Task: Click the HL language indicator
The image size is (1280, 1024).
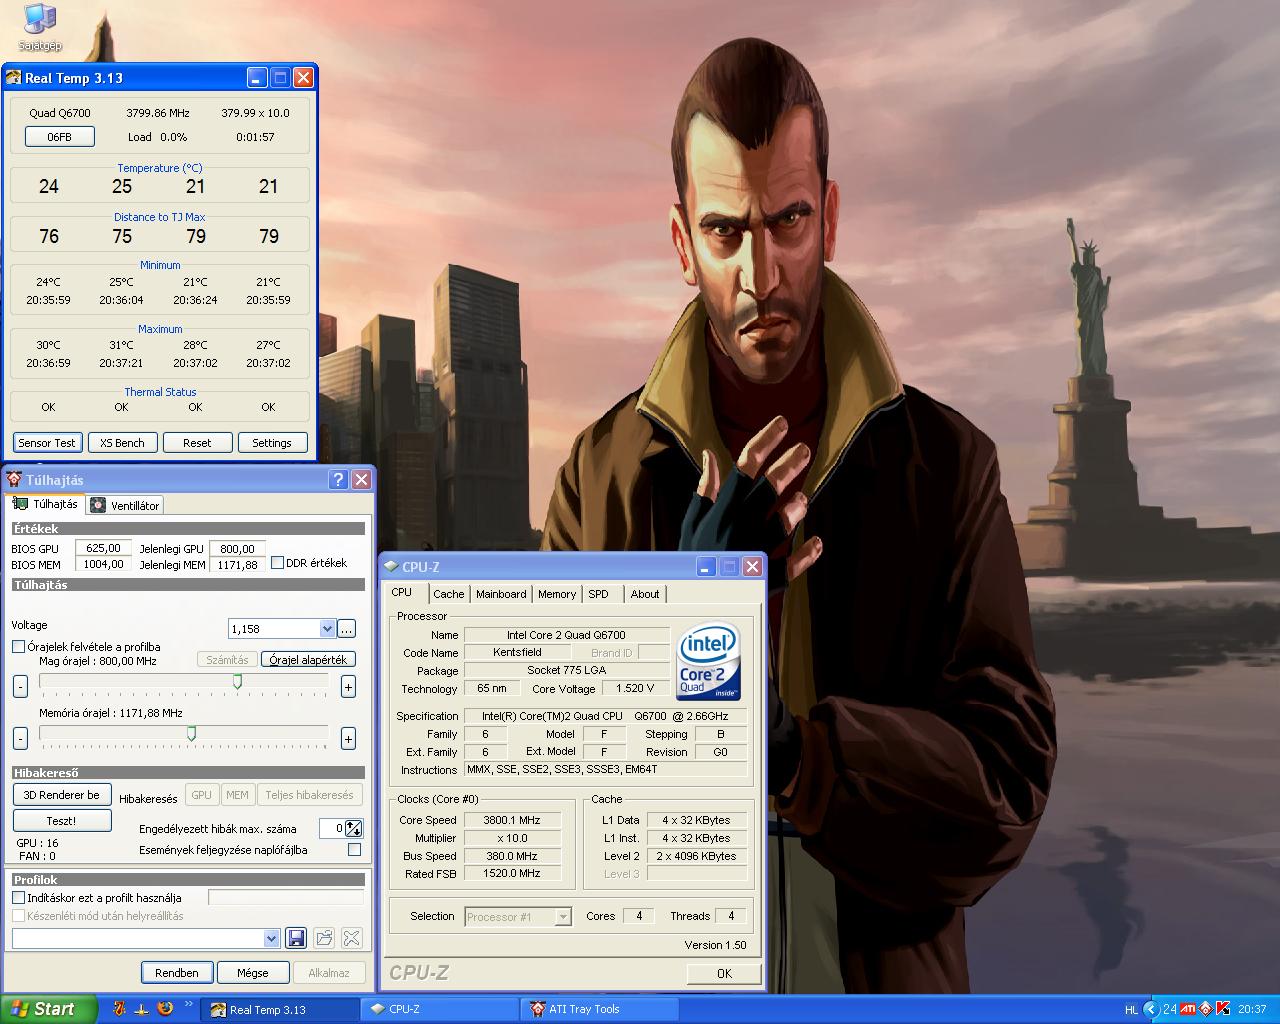Action: click(x=1131, y=1010)
